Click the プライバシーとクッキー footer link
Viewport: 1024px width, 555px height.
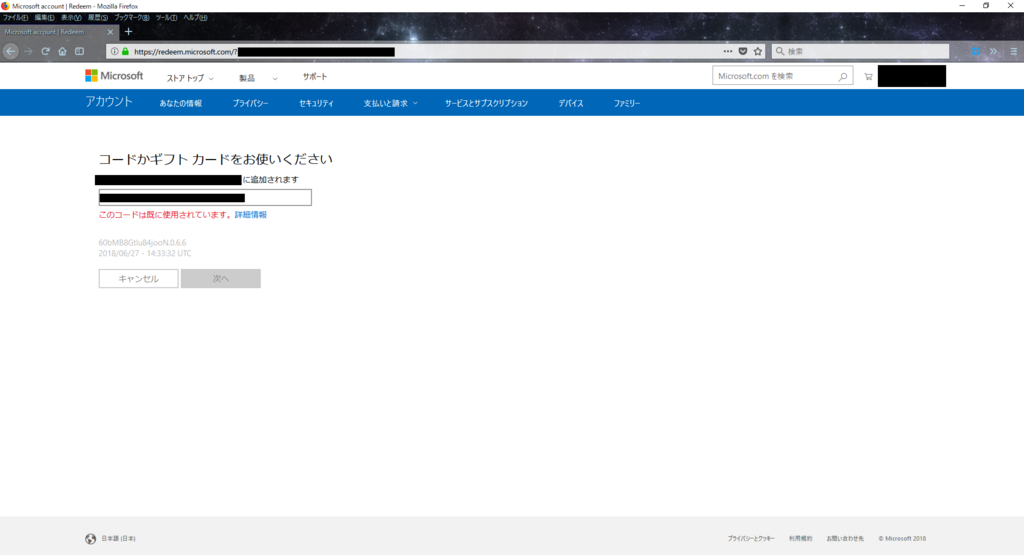pos(751,539)
